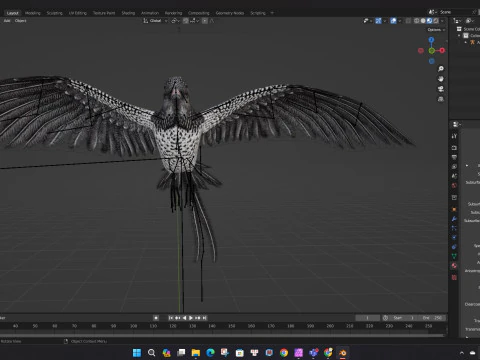The height and width of the screenshot is (360, 480).
Task: Click the current frame number field
Action: (367, 318)
